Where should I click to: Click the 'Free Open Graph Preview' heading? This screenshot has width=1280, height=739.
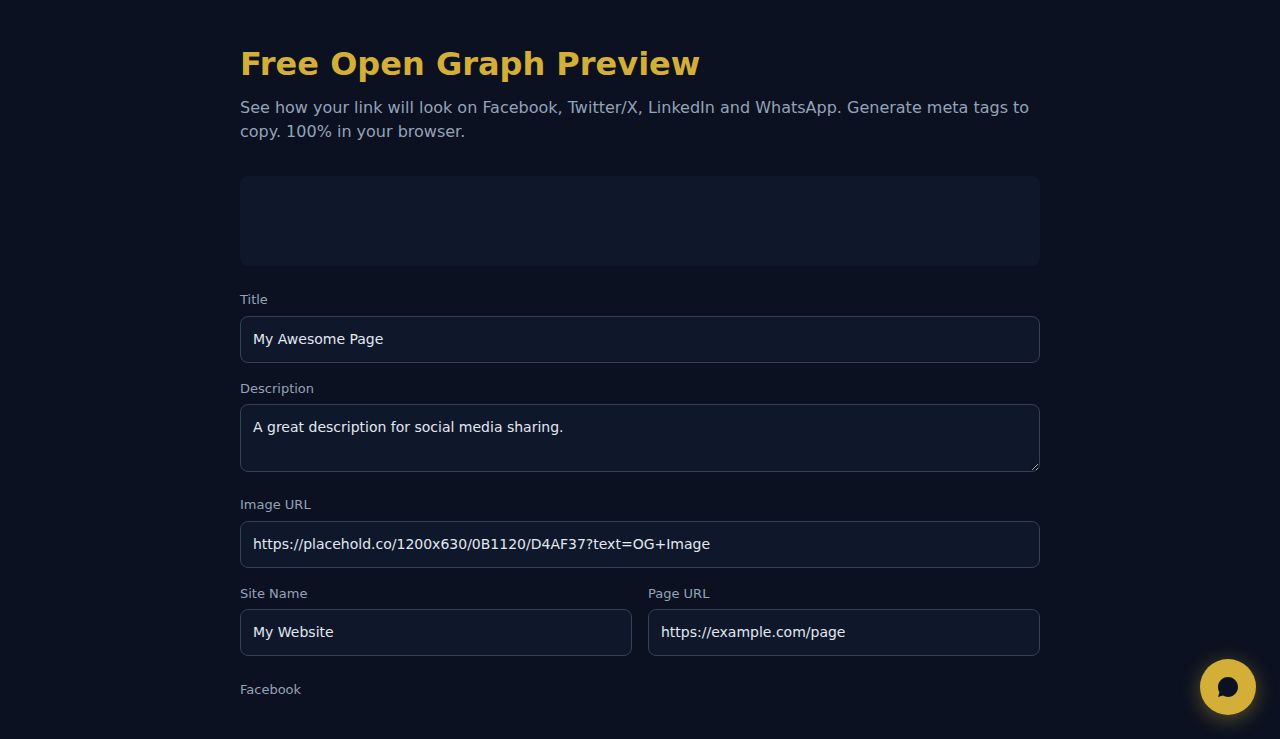[470, 64]
